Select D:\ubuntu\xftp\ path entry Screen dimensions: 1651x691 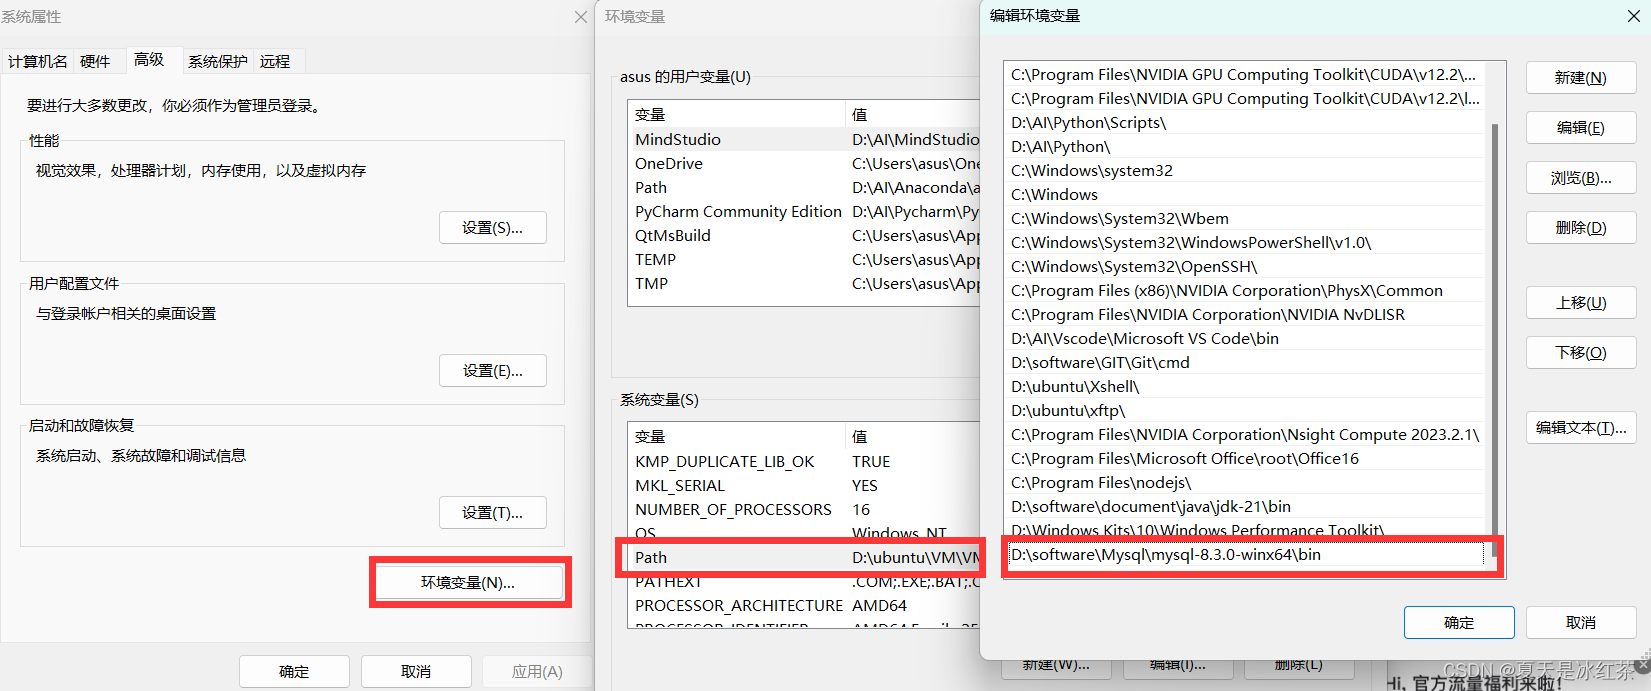[1246, 410]
